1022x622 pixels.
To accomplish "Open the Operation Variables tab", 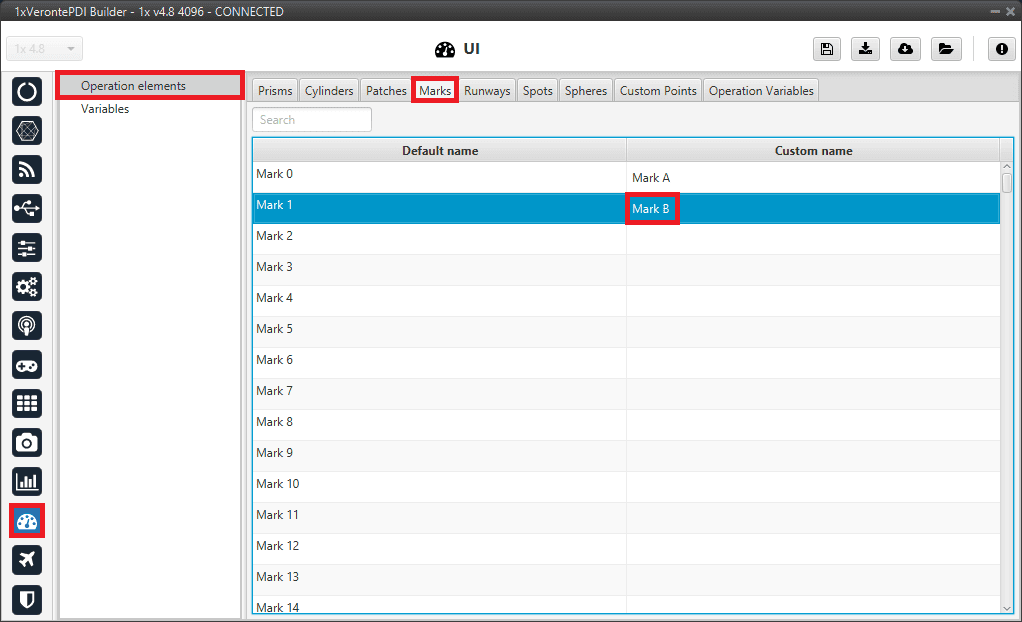I will [x=761, y=90].
